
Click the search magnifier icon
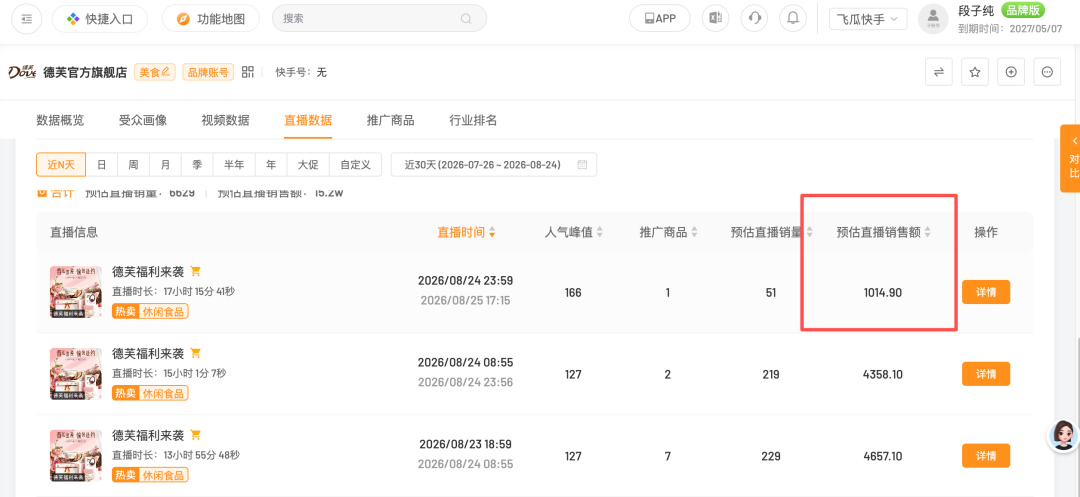tap(466, 19)
